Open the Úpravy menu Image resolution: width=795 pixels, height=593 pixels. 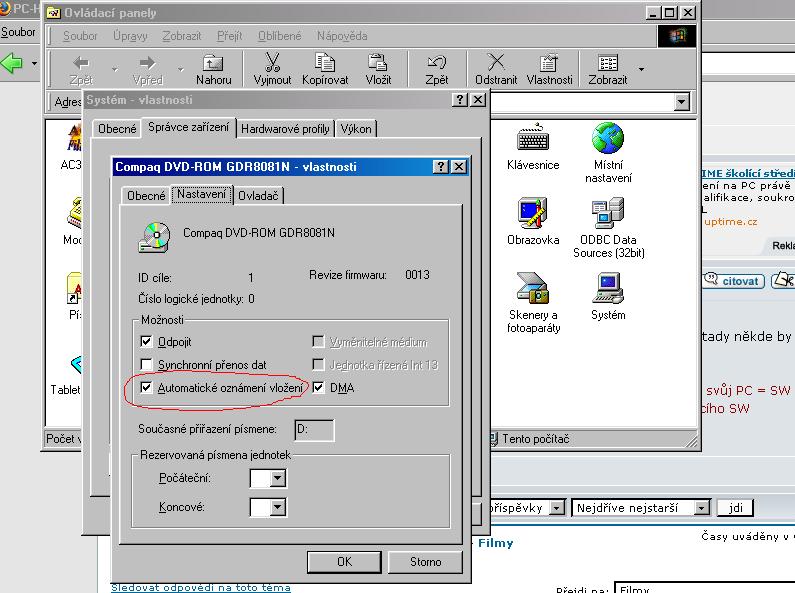[x=130, y=36]
